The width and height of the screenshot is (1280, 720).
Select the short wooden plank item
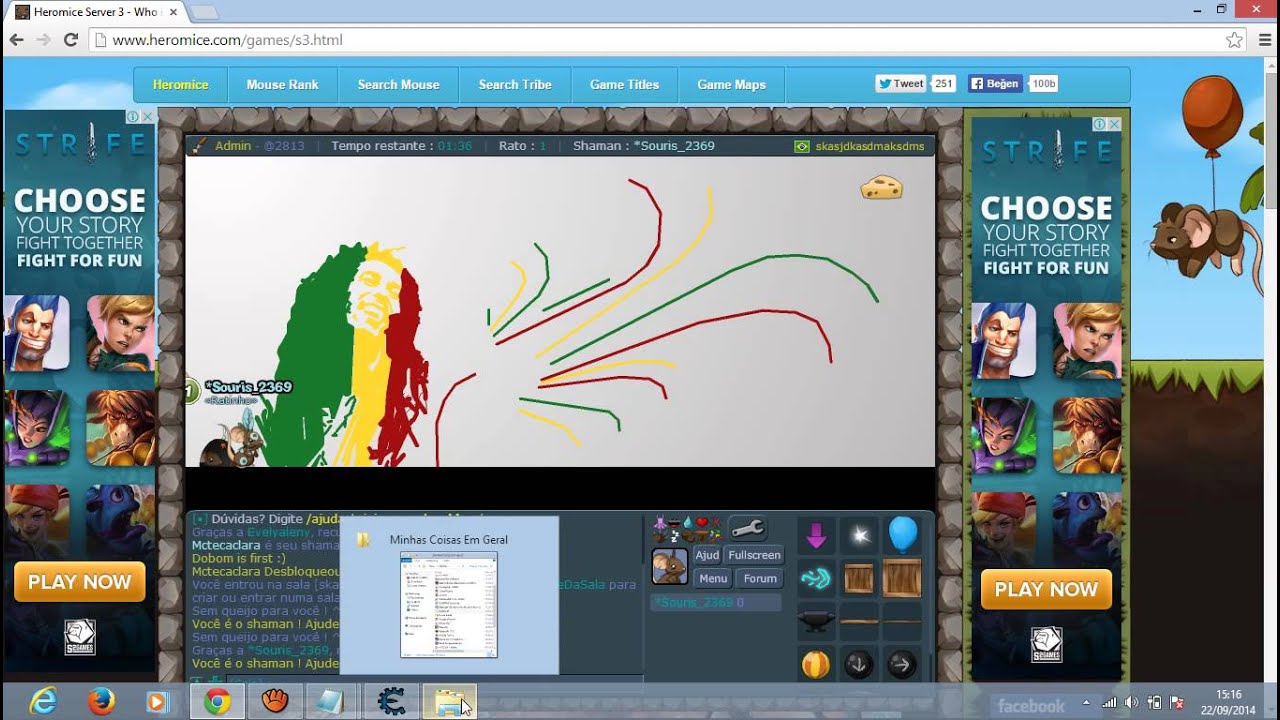[x=859, y=621]
